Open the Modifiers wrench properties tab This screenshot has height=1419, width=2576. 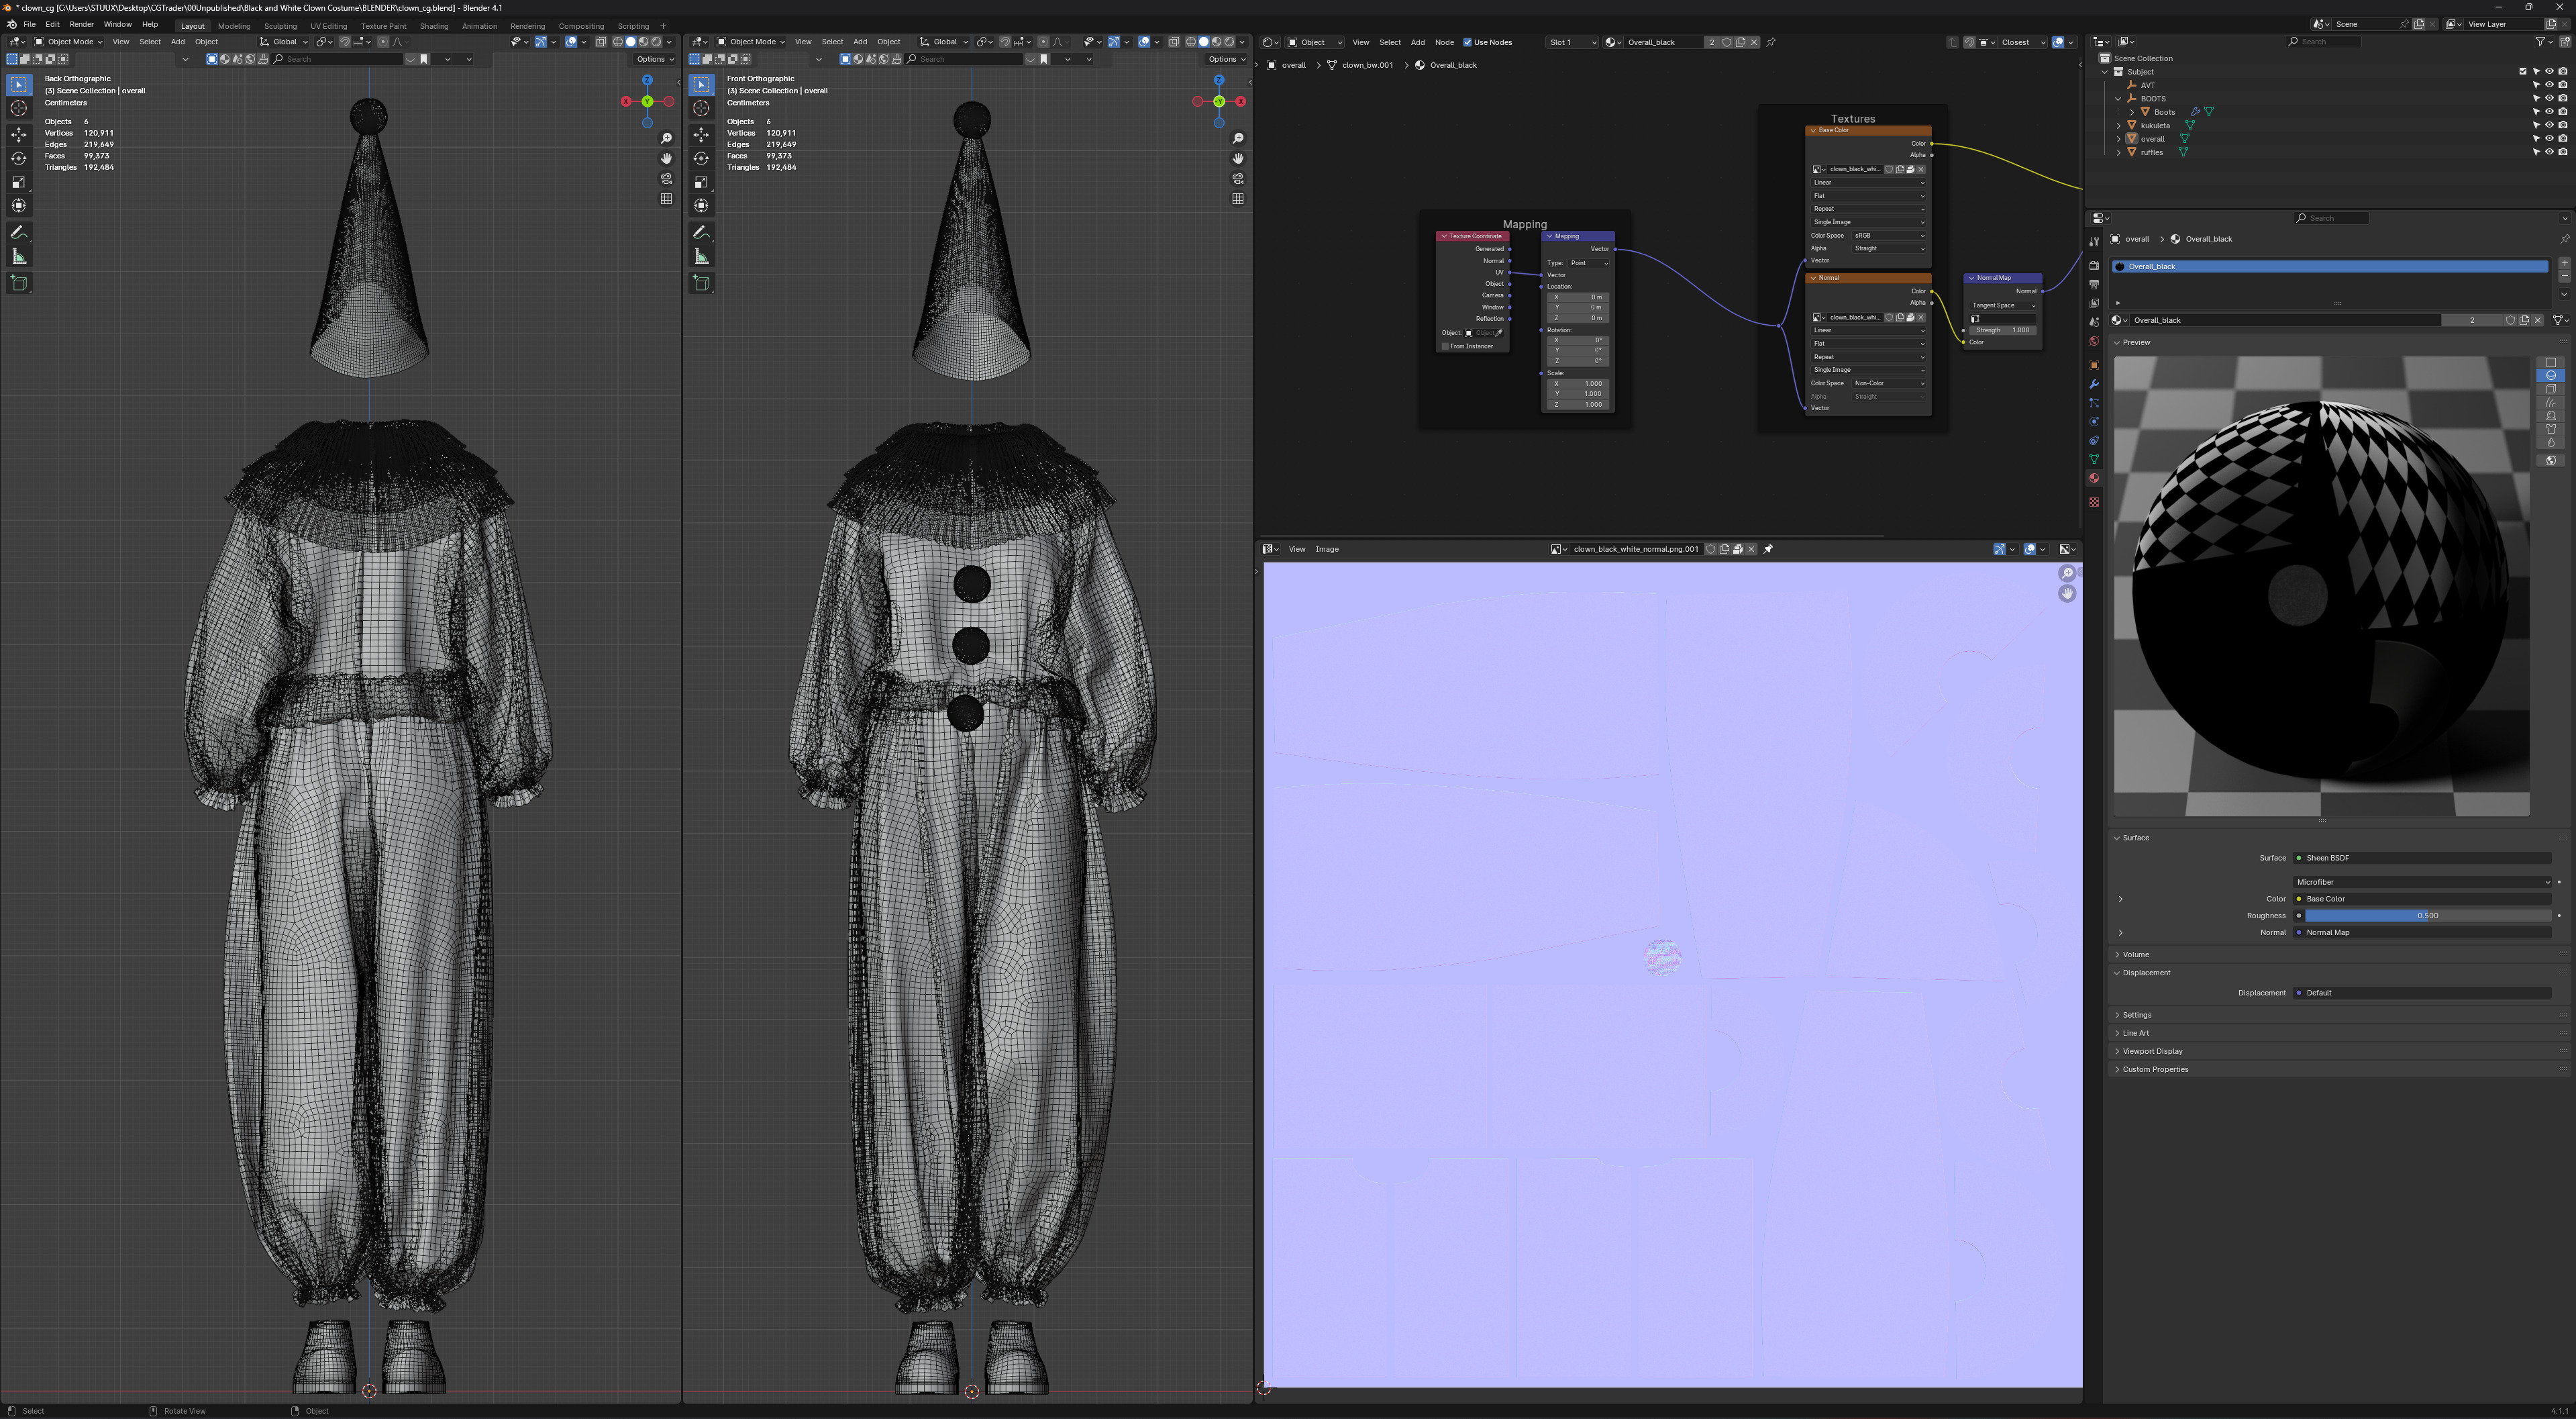click(x=2094, y=384)
